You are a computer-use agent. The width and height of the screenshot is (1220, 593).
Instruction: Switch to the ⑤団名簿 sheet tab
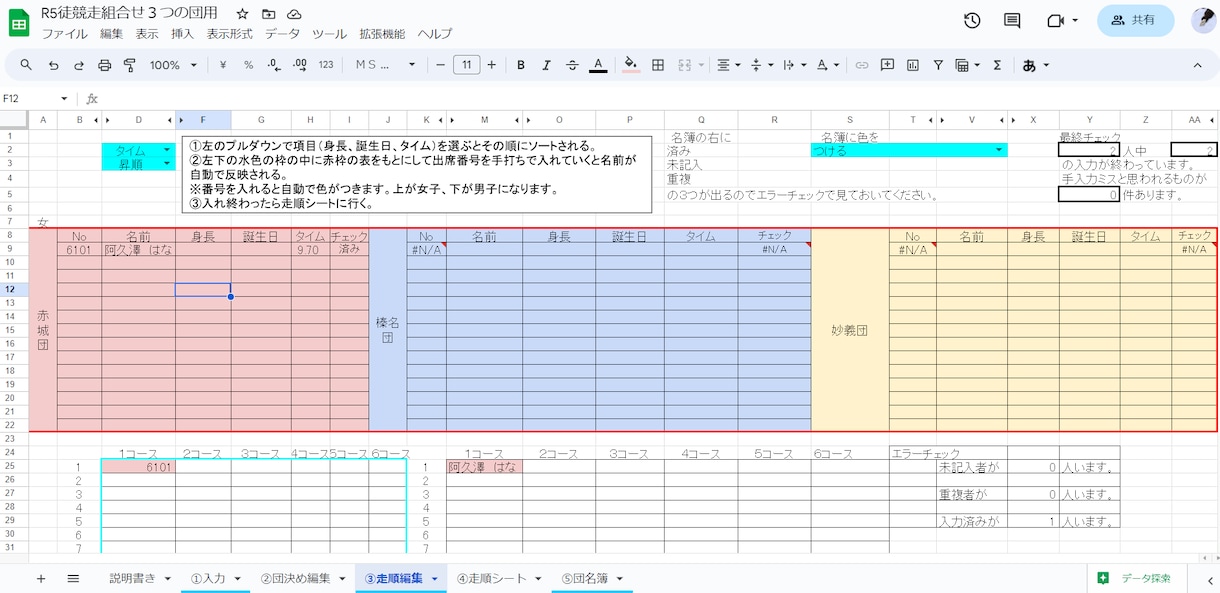click(591, 578)
